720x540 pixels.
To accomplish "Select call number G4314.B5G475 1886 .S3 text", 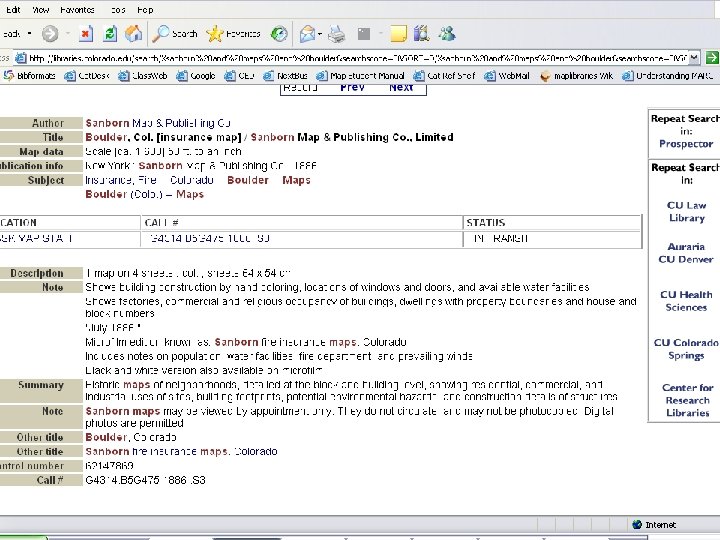I will pos(146,480).
